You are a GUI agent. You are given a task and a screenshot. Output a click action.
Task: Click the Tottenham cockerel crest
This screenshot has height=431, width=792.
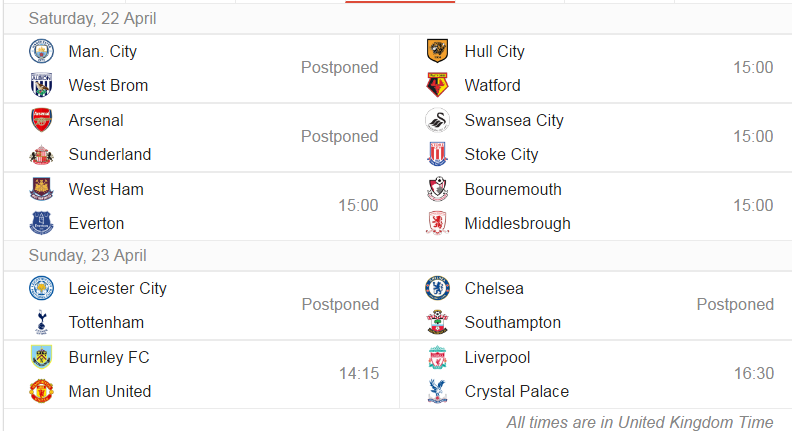[x=41, y=322]
